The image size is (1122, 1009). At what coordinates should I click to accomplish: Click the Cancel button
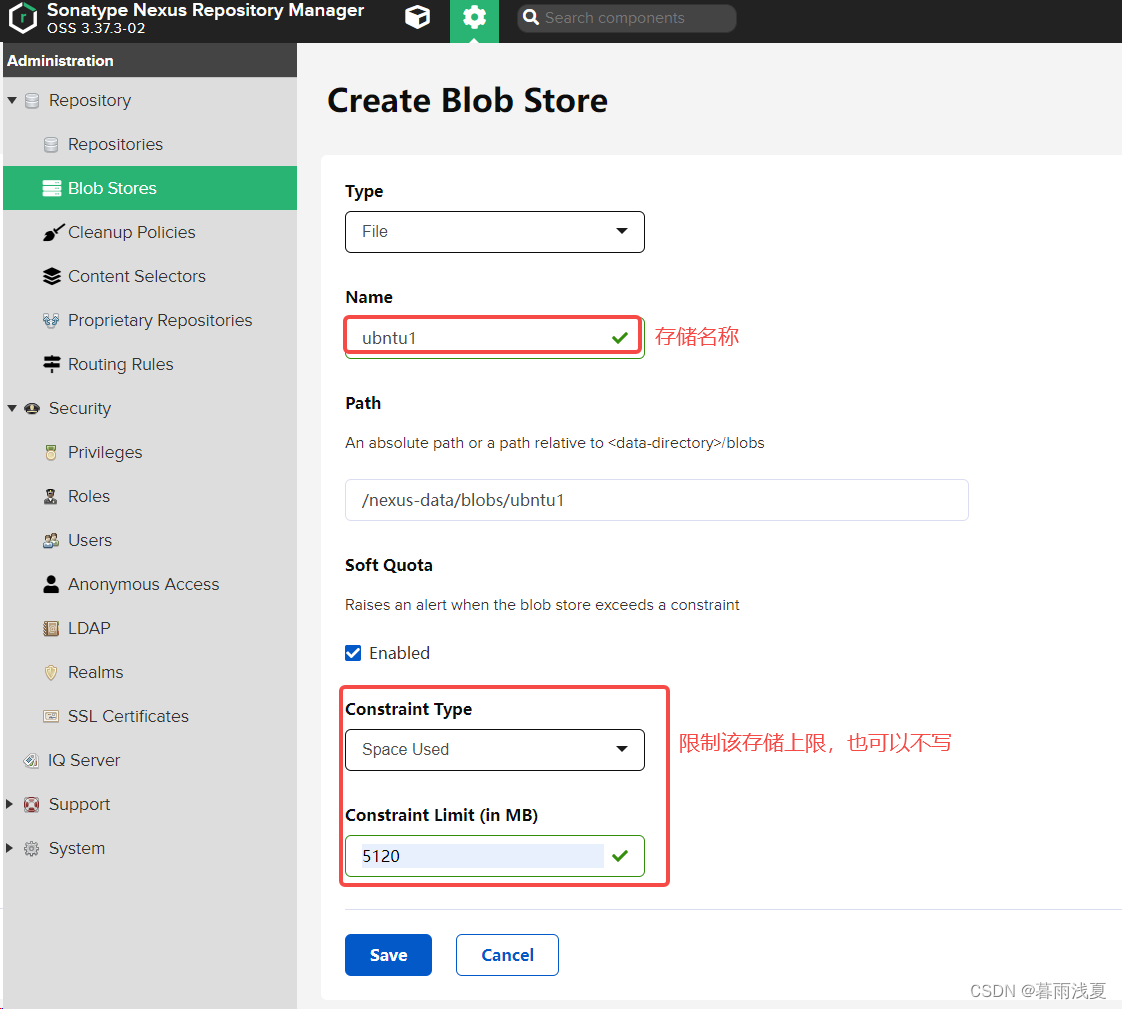point(507,955)
